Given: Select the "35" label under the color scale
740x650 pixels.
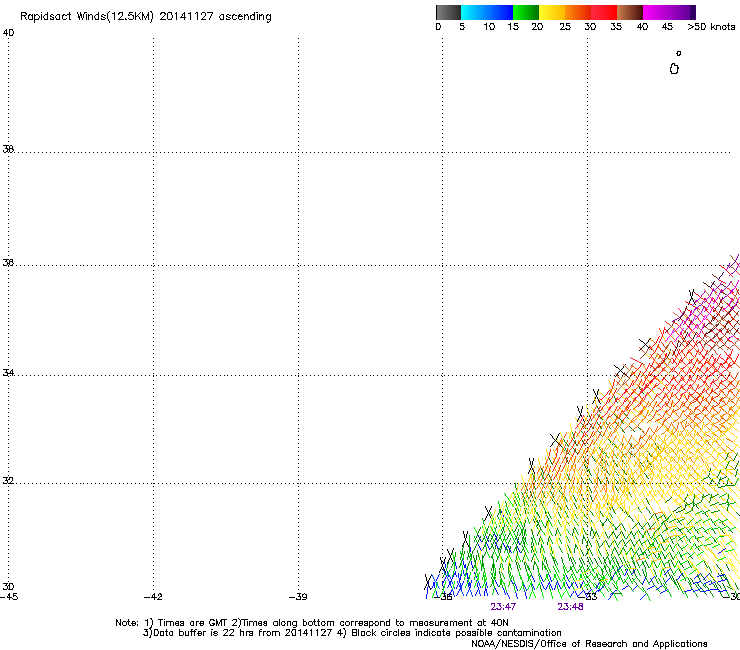Looking at the screenshot, I should click(616, 27).
